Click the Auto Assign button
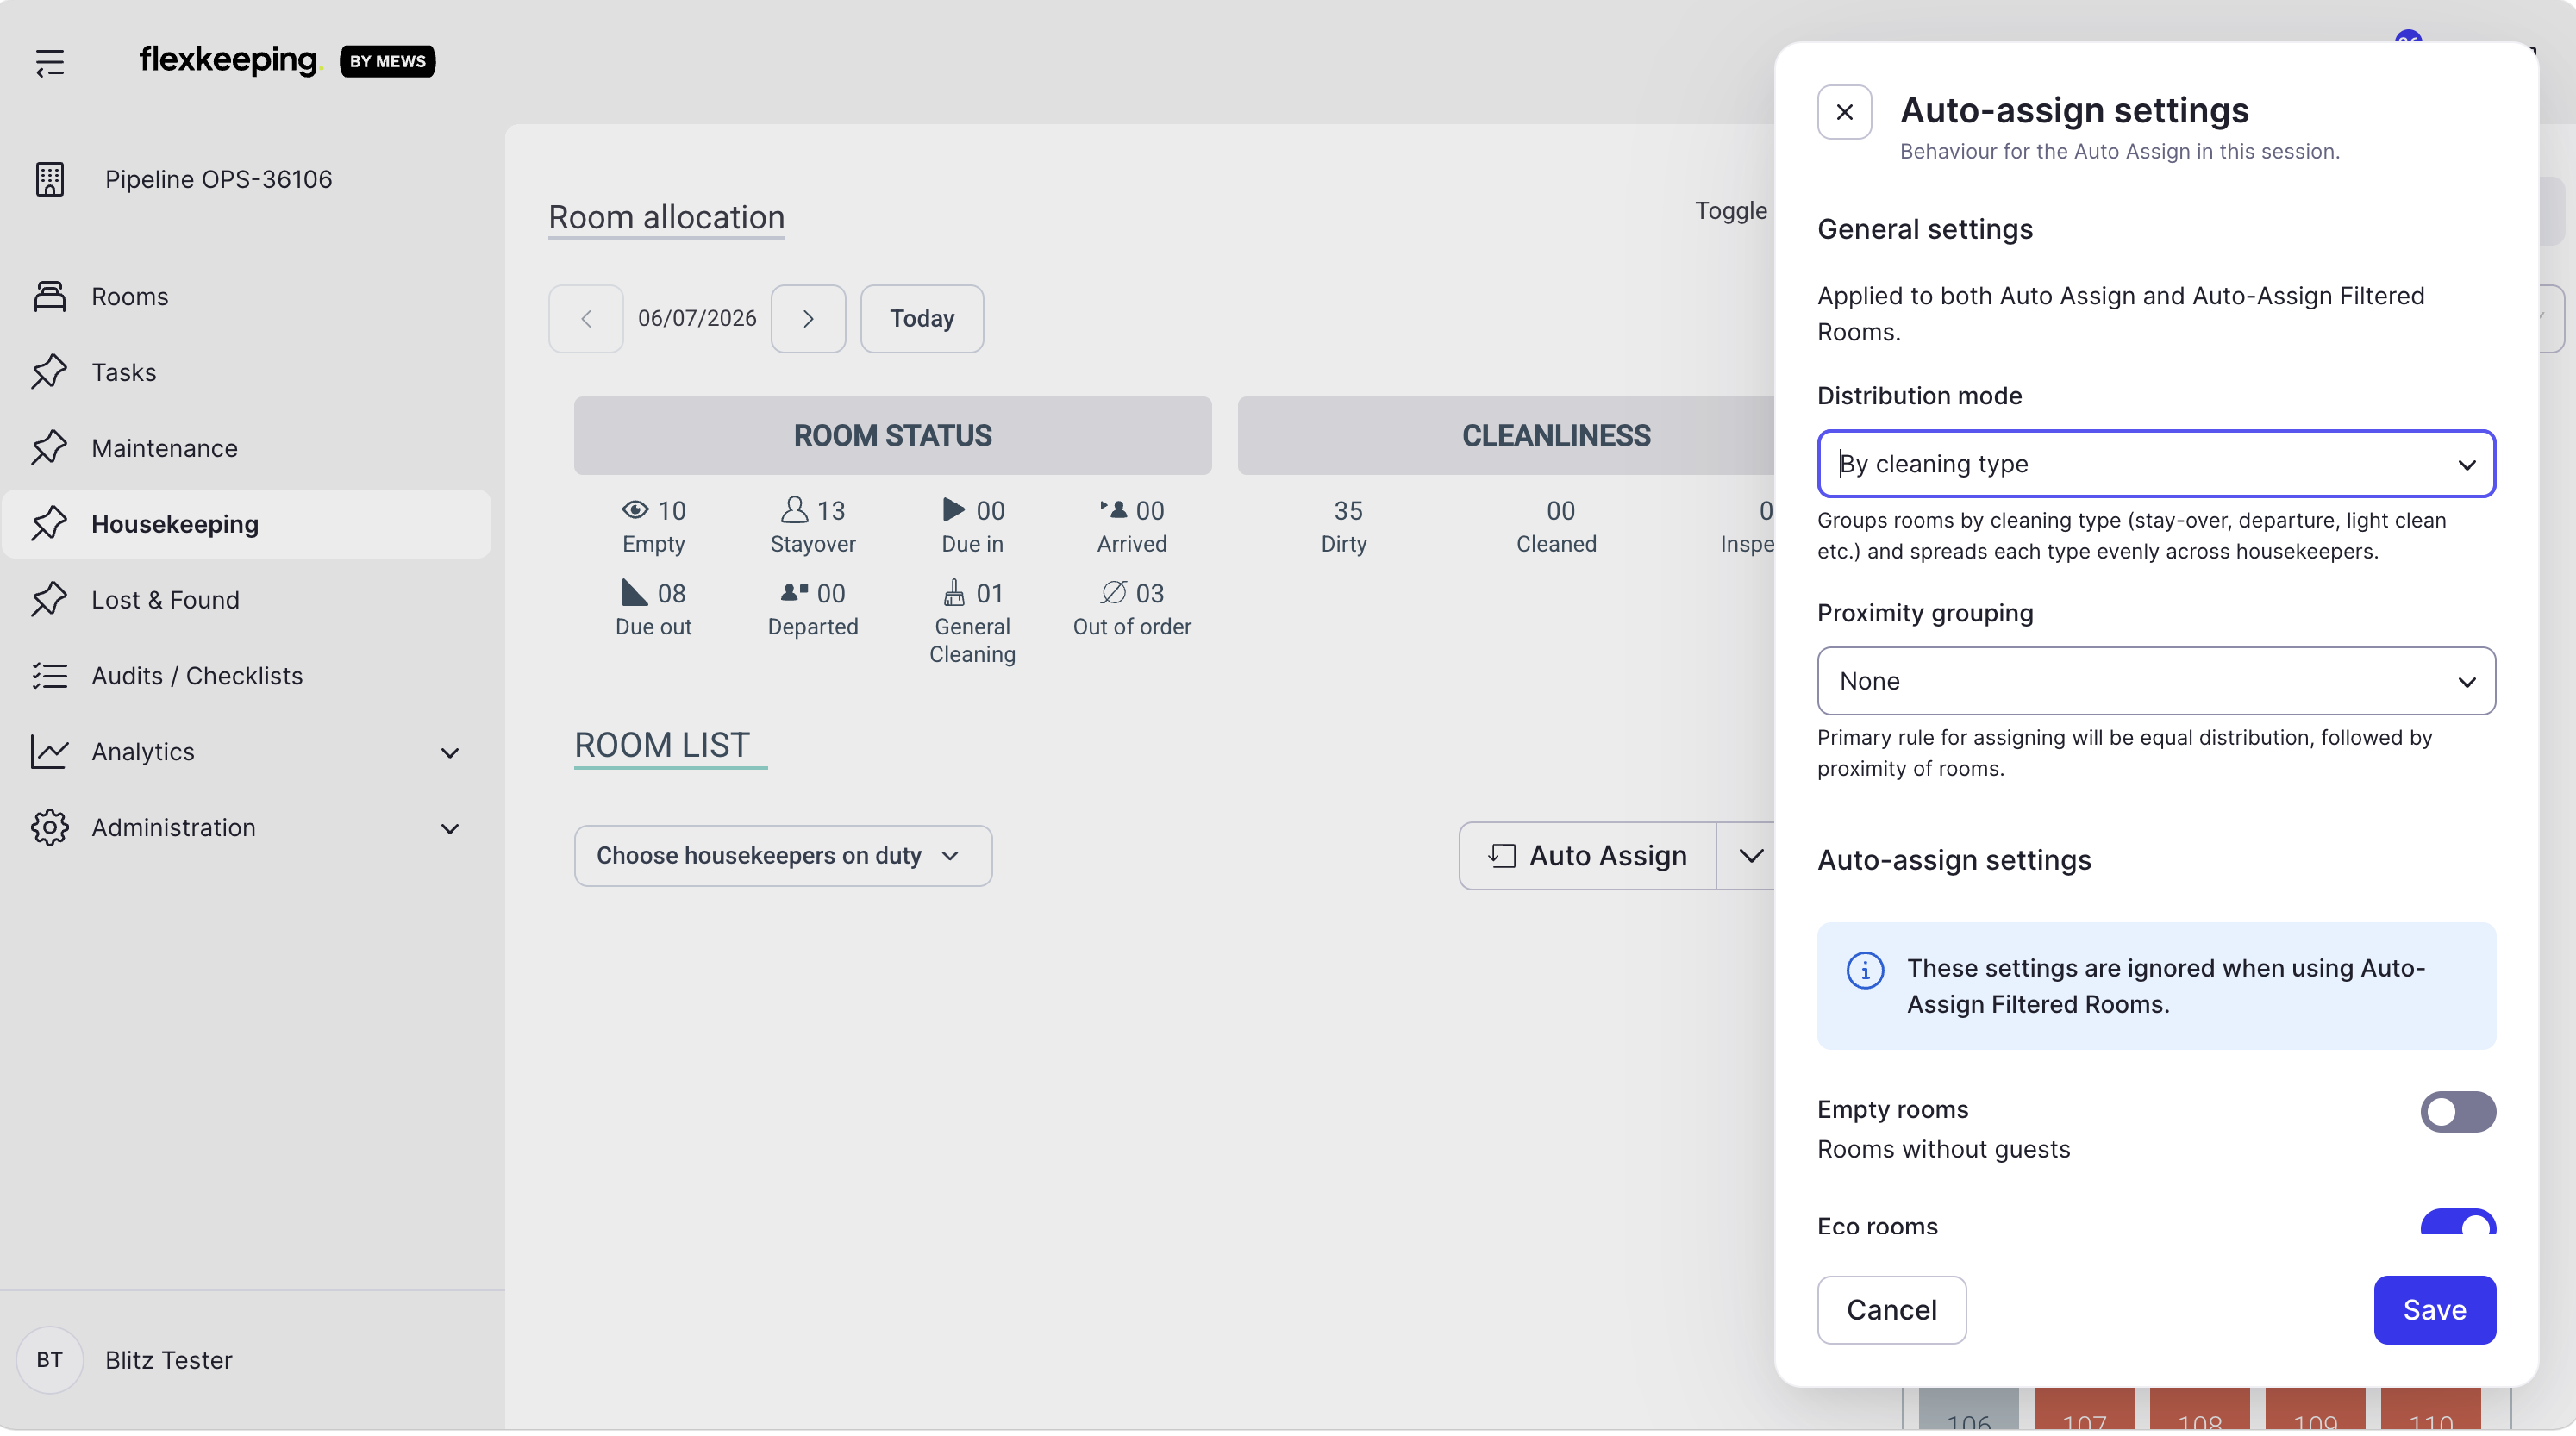 click(1588, 856)
